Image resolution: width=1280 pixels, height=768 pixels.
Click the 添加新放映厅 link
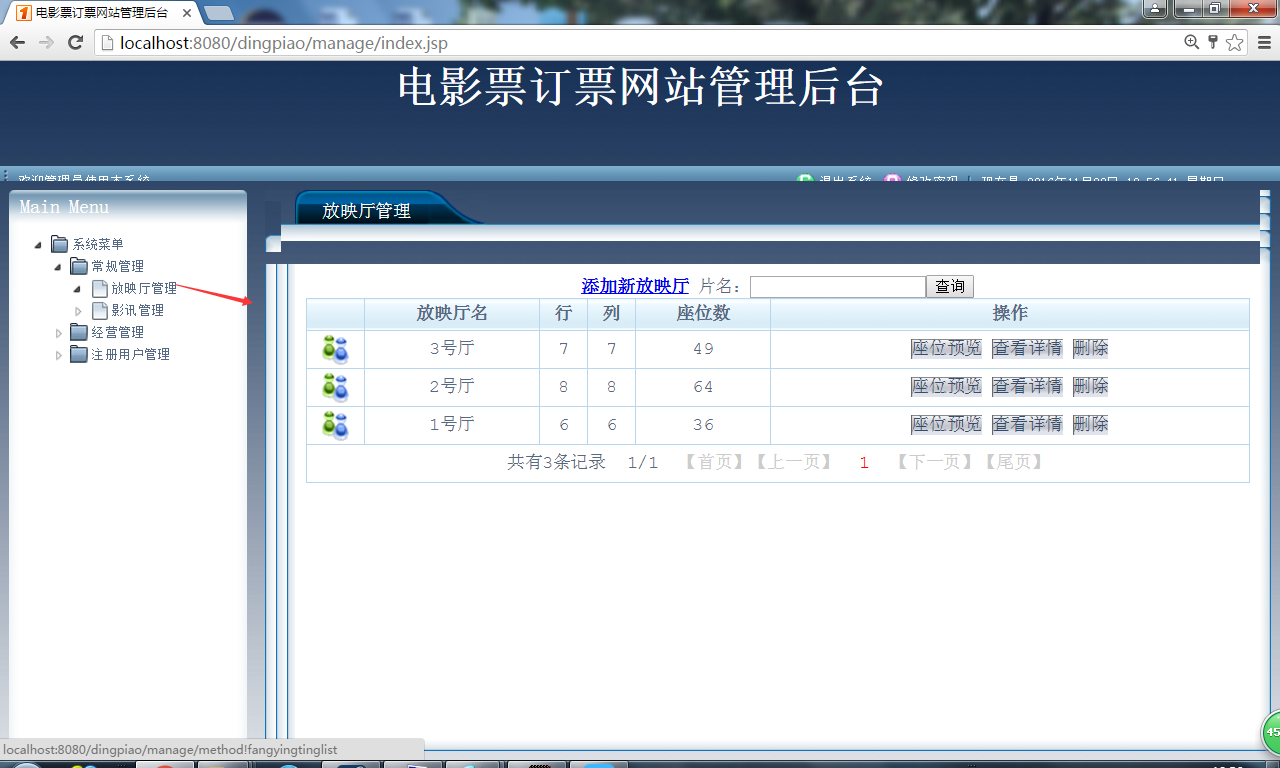pyautogui.click(x=635, y=286)
